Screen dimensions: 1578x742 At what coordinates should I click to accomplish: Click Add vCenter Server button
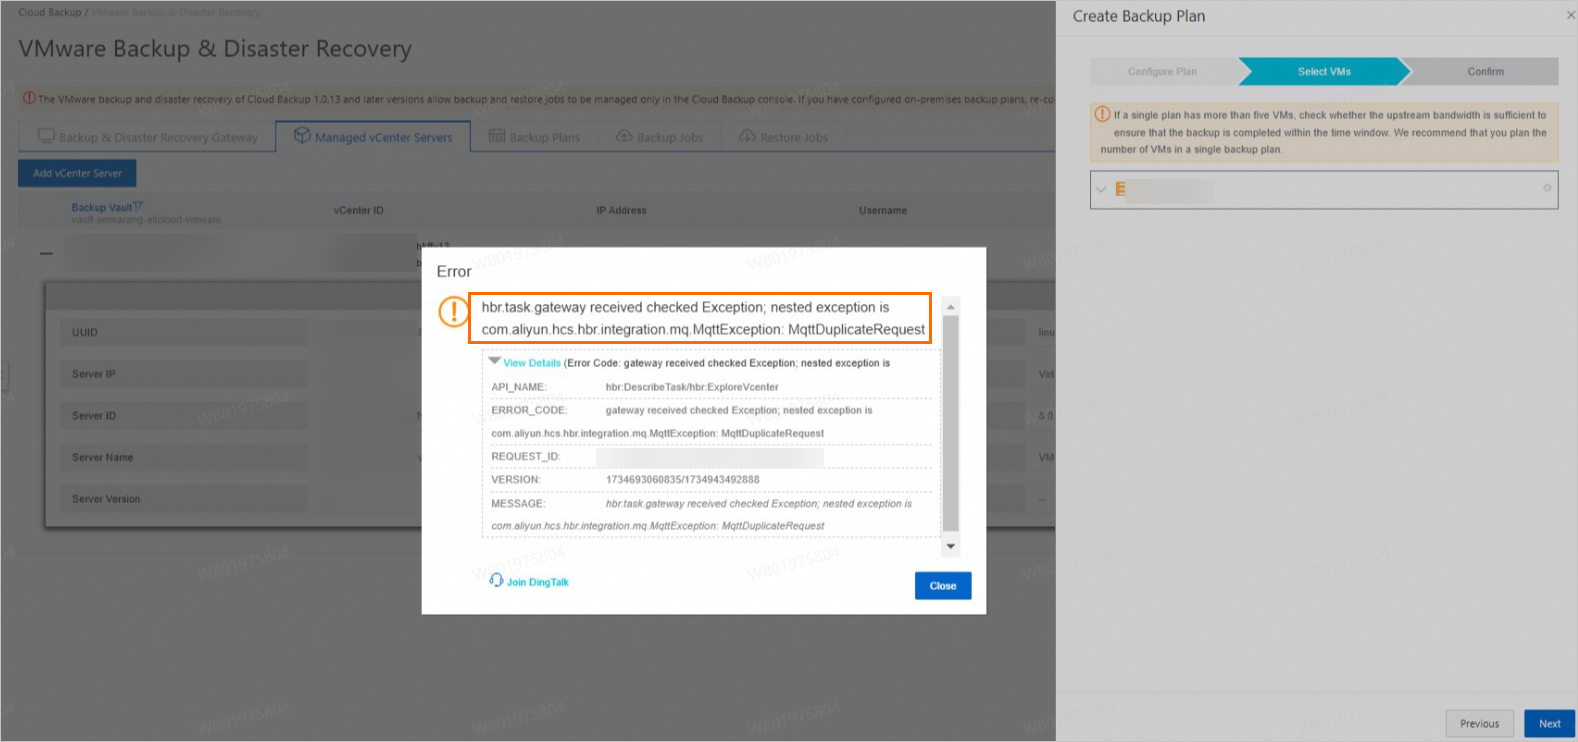[77, 173]
